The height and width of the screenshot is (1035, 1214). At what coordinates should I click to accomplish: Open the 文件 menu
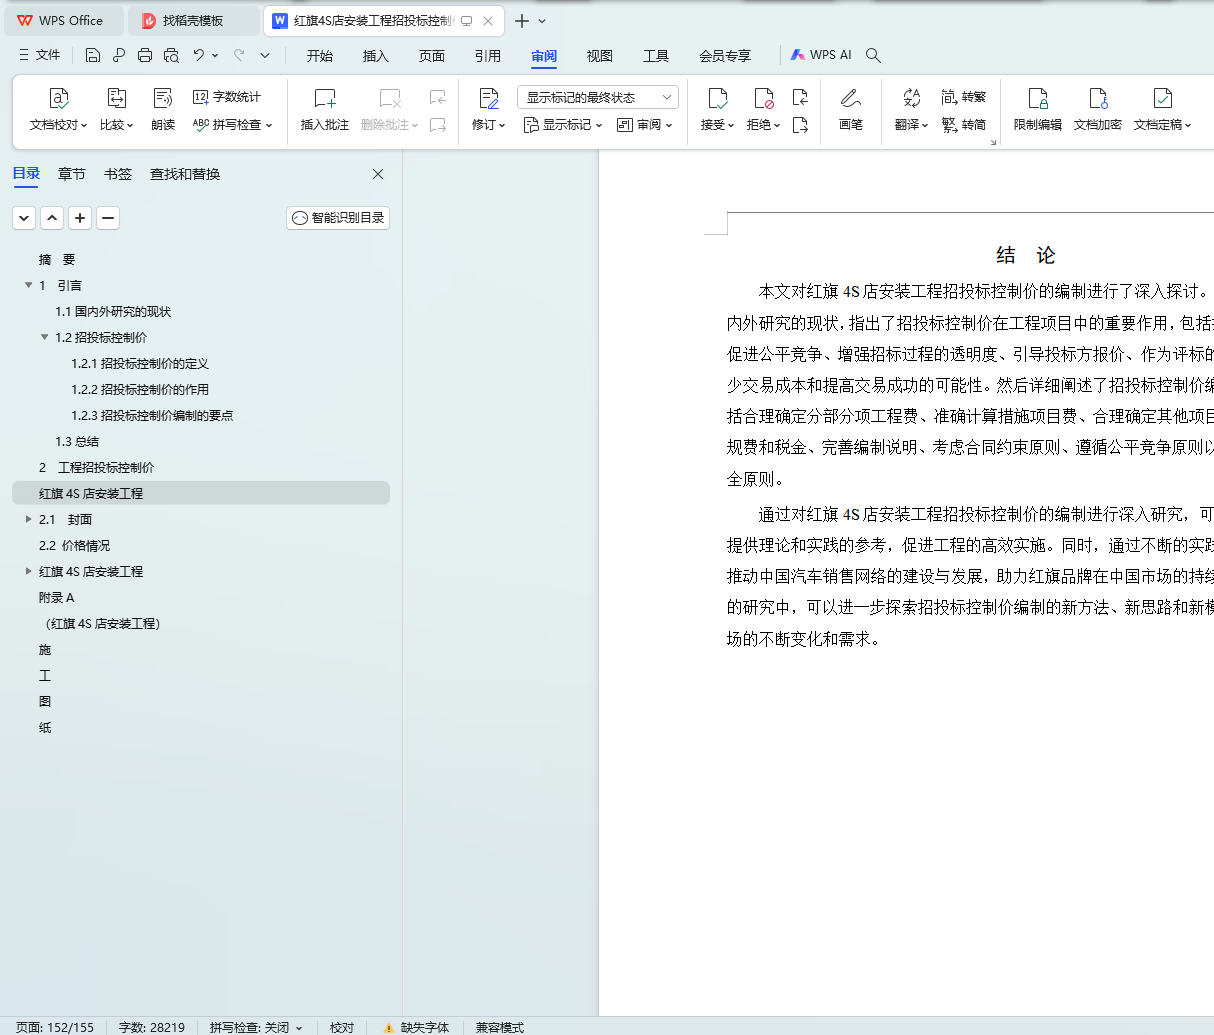[x=39, y=55]
